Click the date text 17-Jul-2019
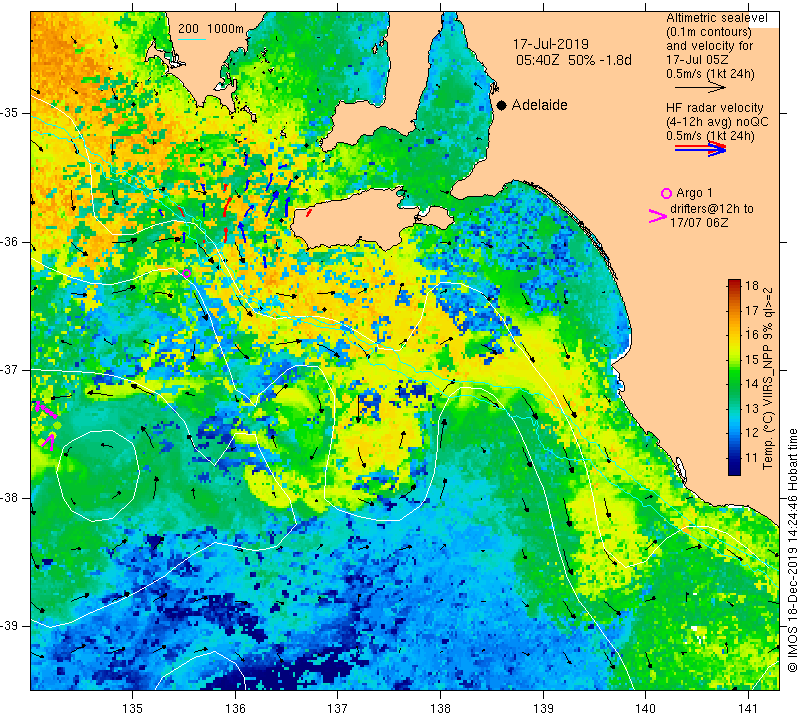This screenshot has width=800, height=720. click(551, 44)
